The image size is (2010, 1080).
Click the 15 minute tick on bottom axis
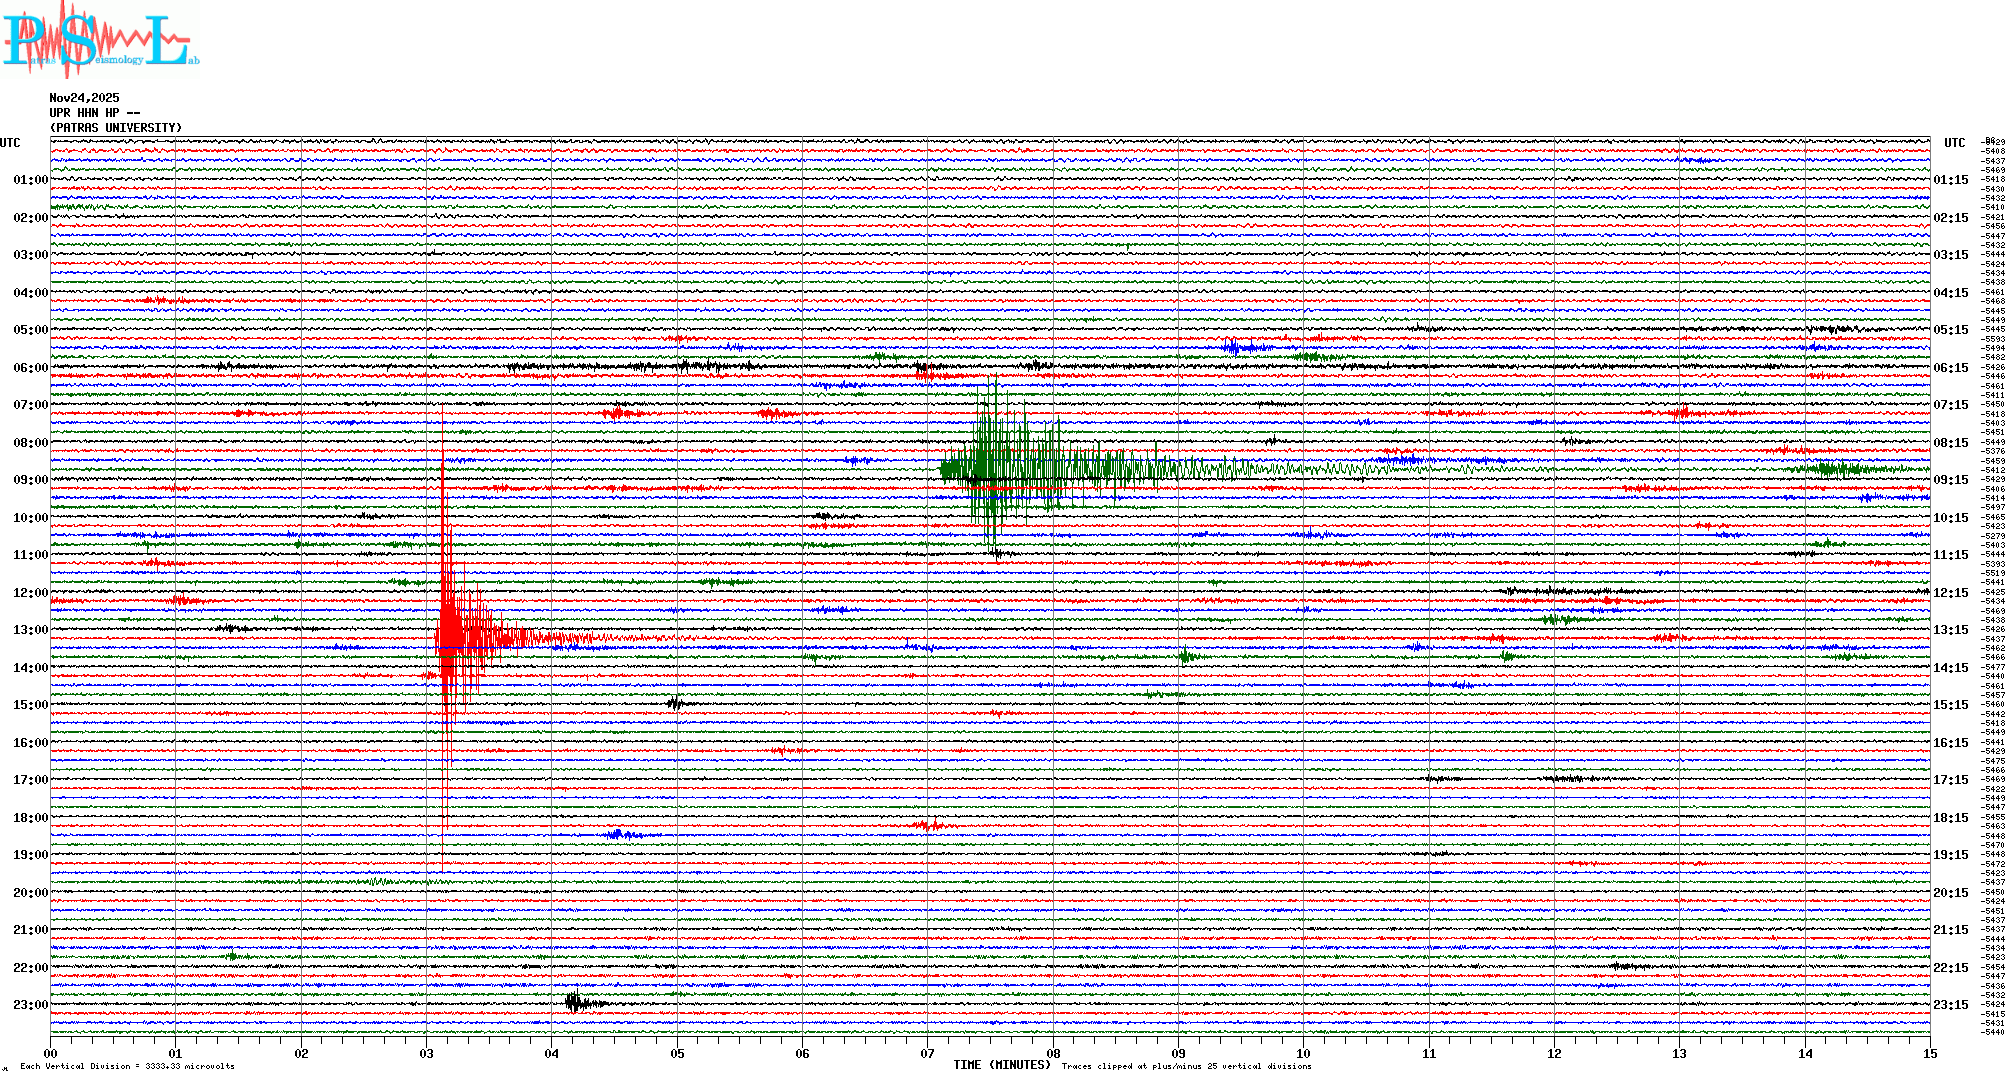pos(1929,1053)
